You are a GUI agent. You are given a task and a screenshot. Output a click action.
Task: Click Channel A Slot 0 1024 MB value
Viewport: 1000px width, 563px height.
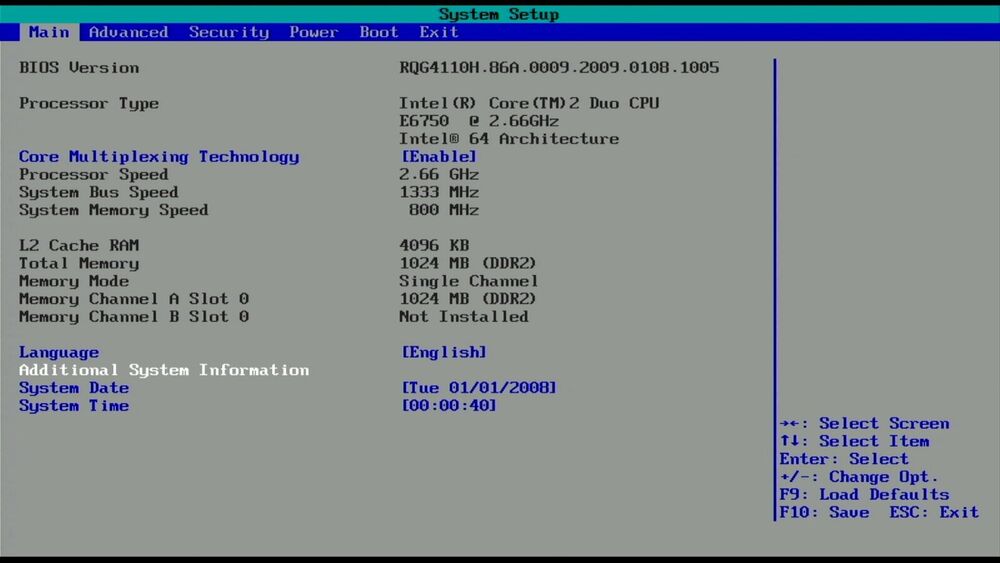[x=467, y=299]
